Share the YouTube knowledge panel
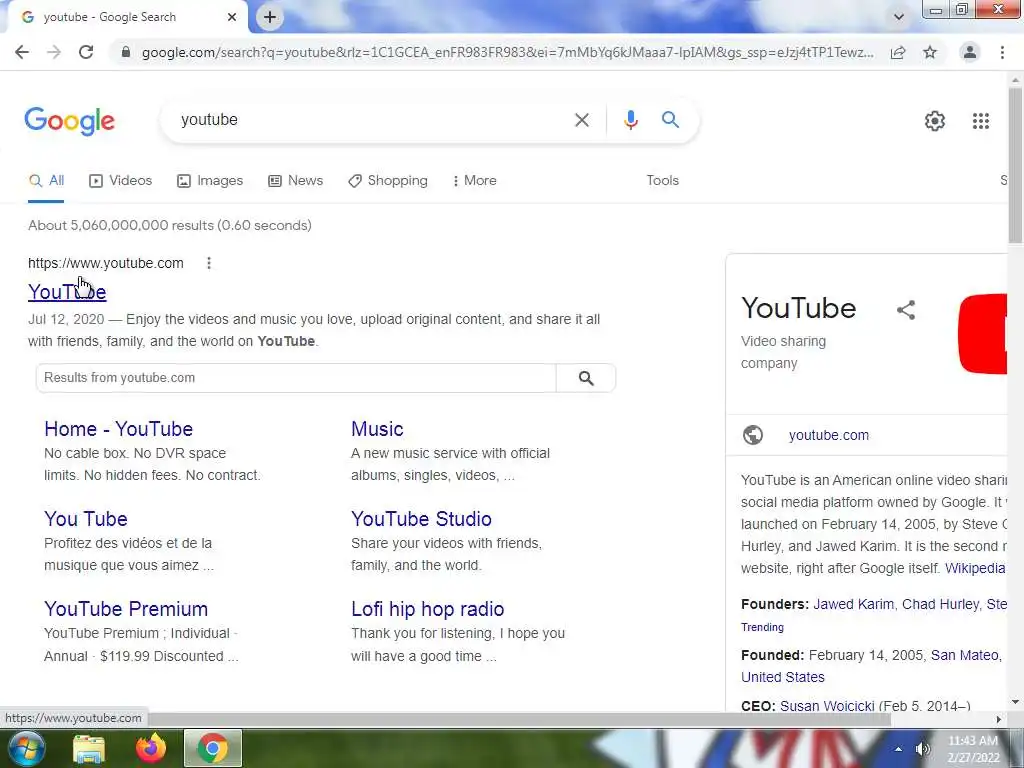Screen dimensions: 1024x768 tap(906, 310)
